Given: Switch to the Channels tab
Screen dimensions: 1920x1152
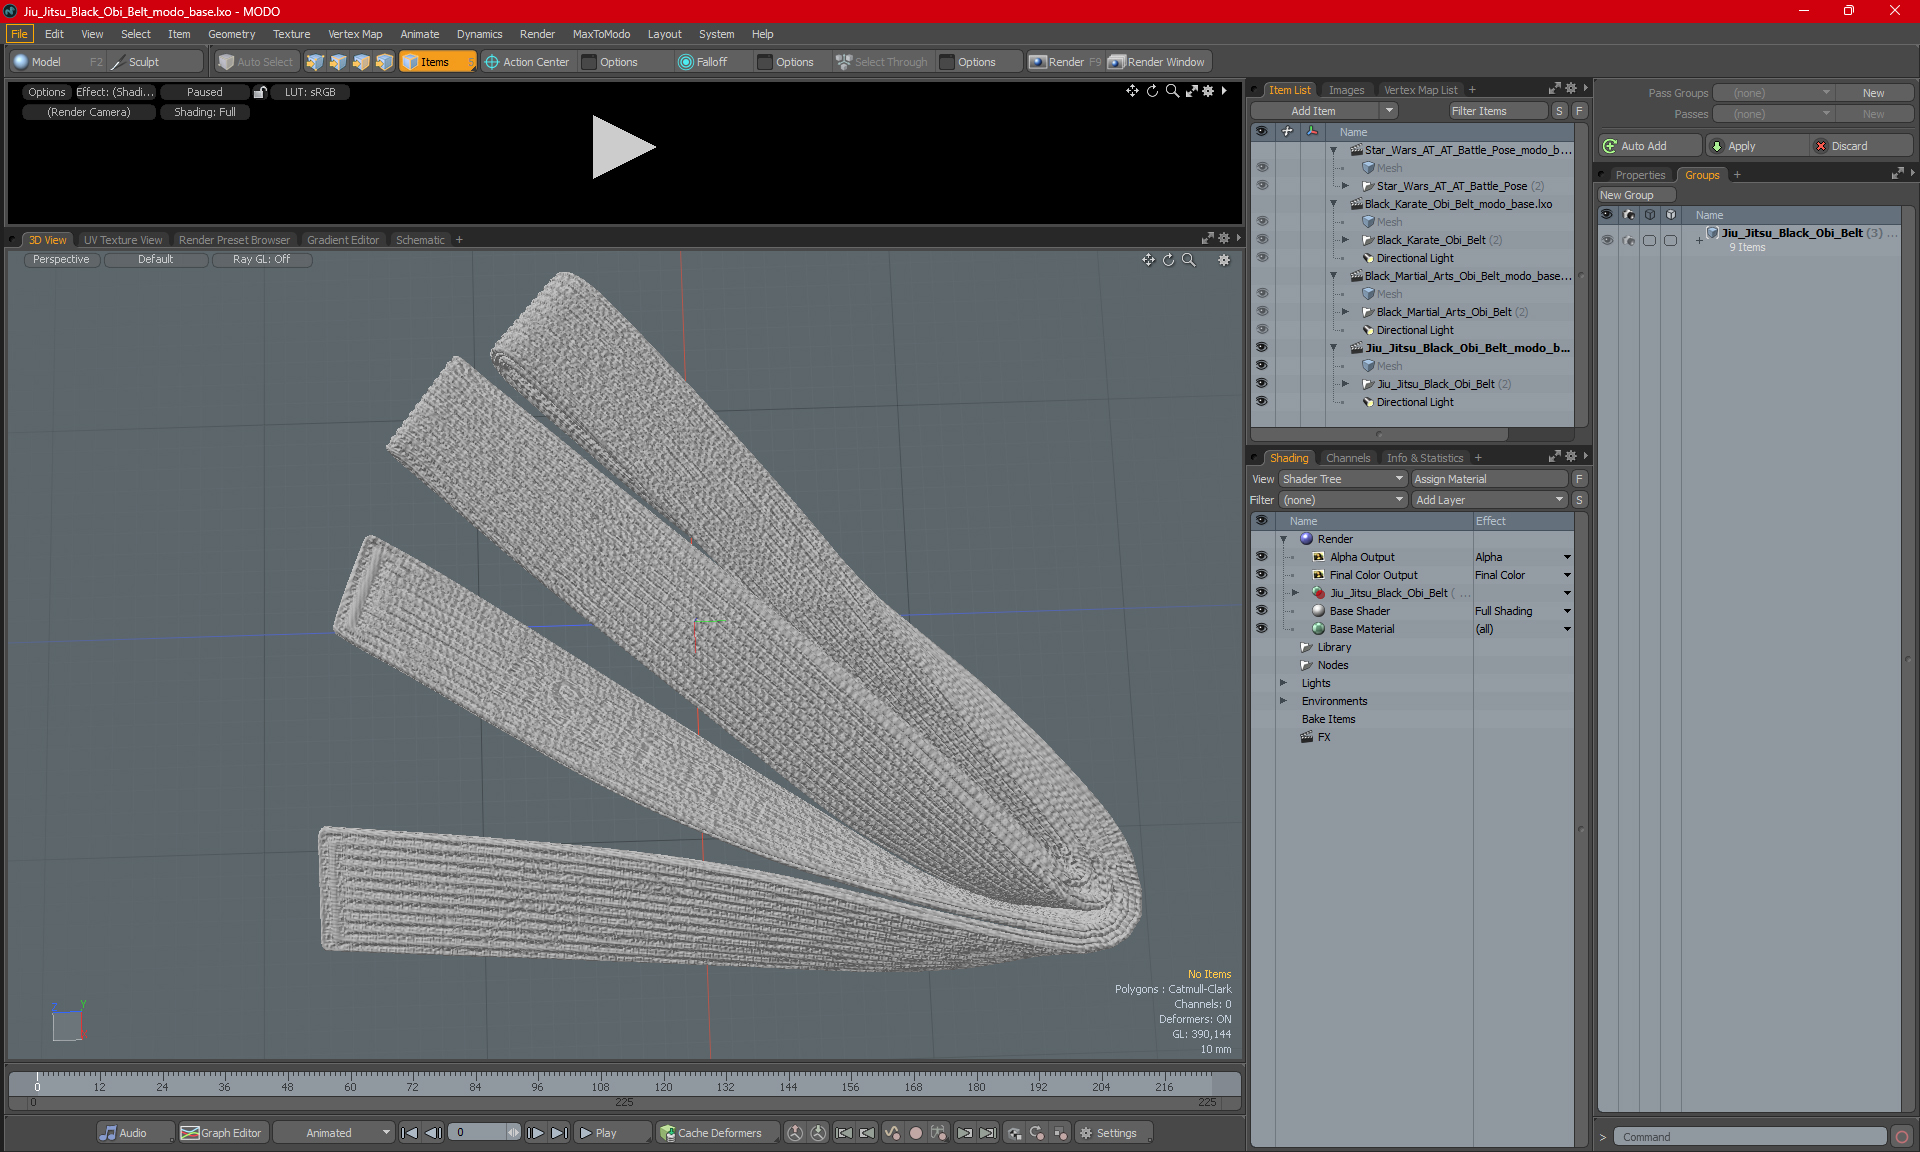Looking at the screenshot, I should pos(1347,458).
